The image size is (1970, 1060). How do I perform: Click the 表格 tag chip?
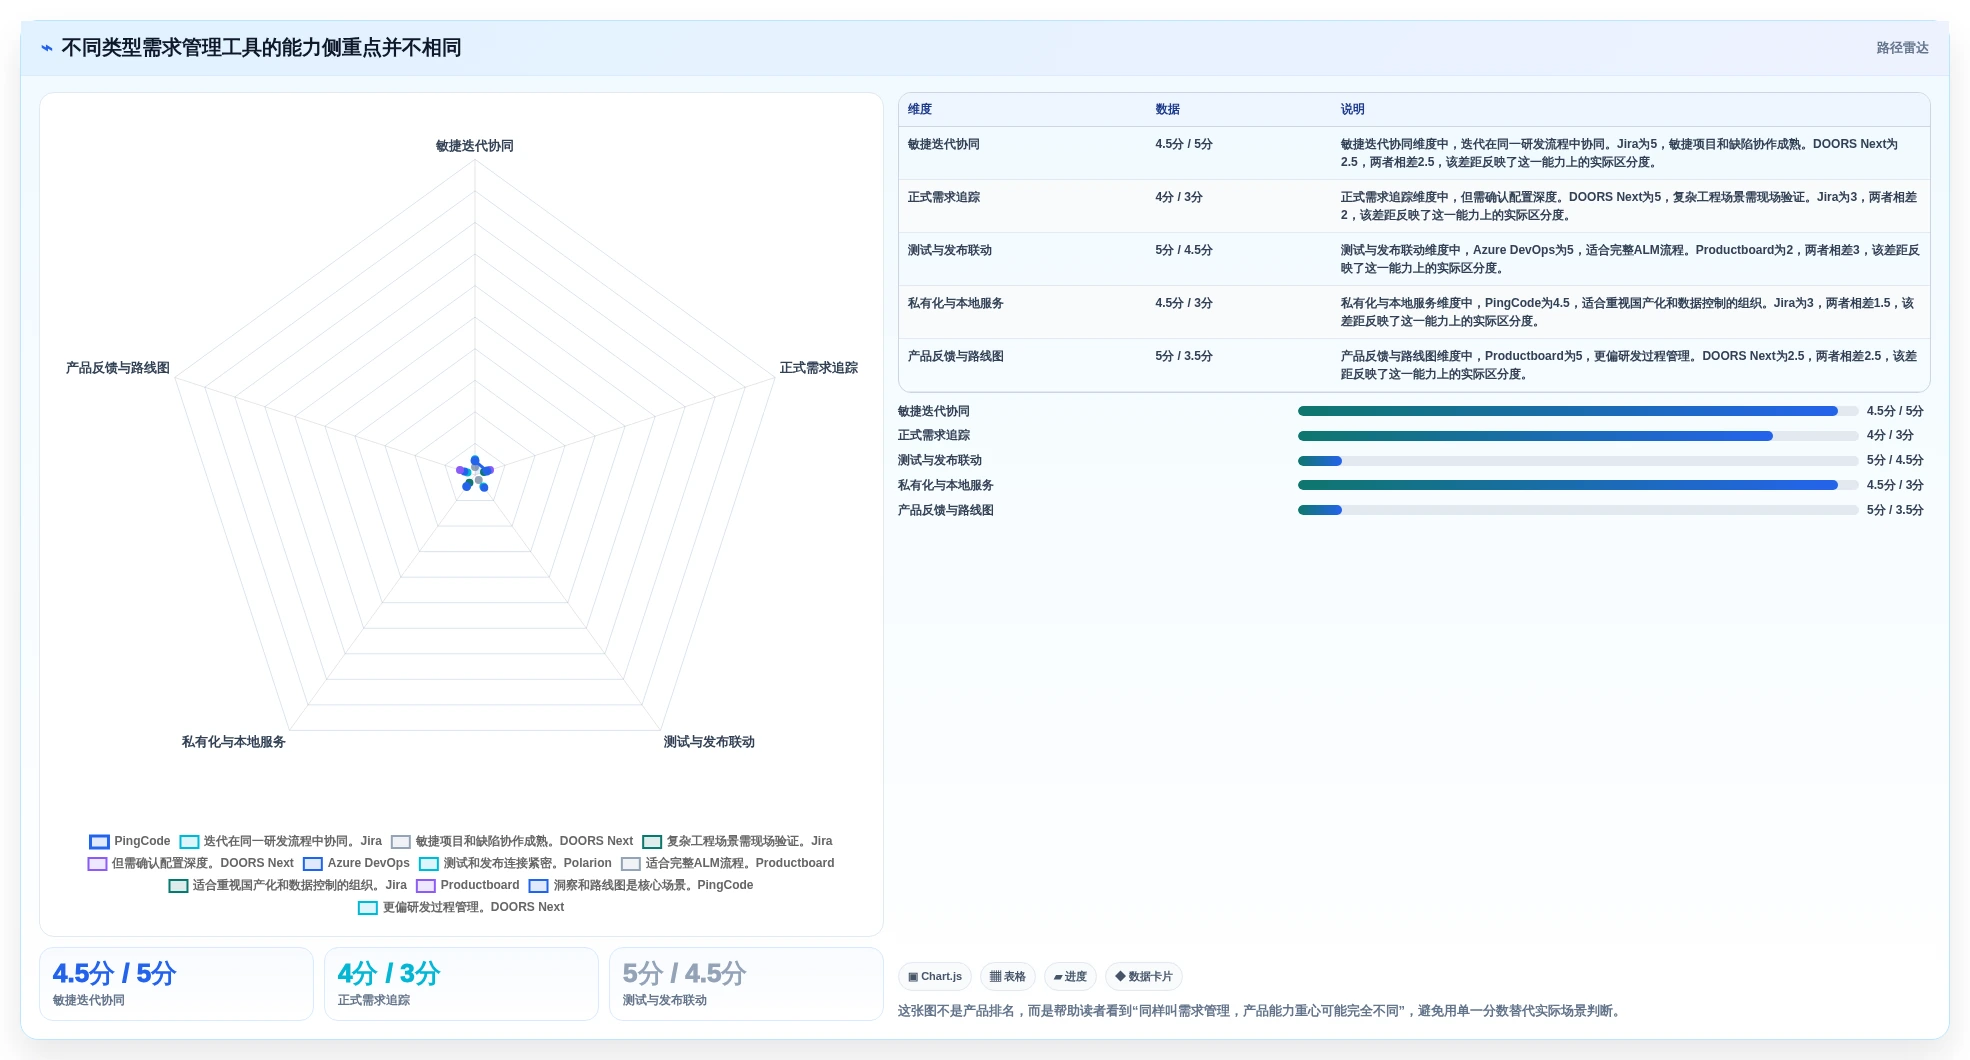[1008, 977]
